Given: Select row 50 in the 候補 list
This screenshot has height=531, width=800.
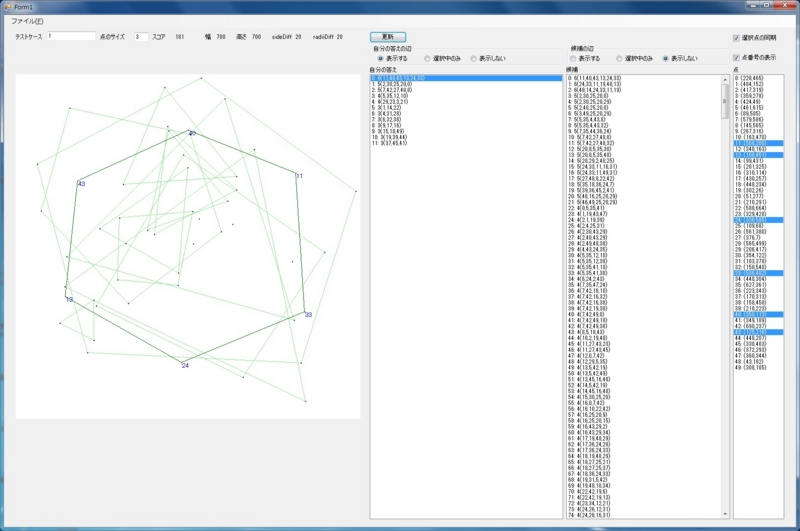Looking at the screenshot, I should [644, 373].
